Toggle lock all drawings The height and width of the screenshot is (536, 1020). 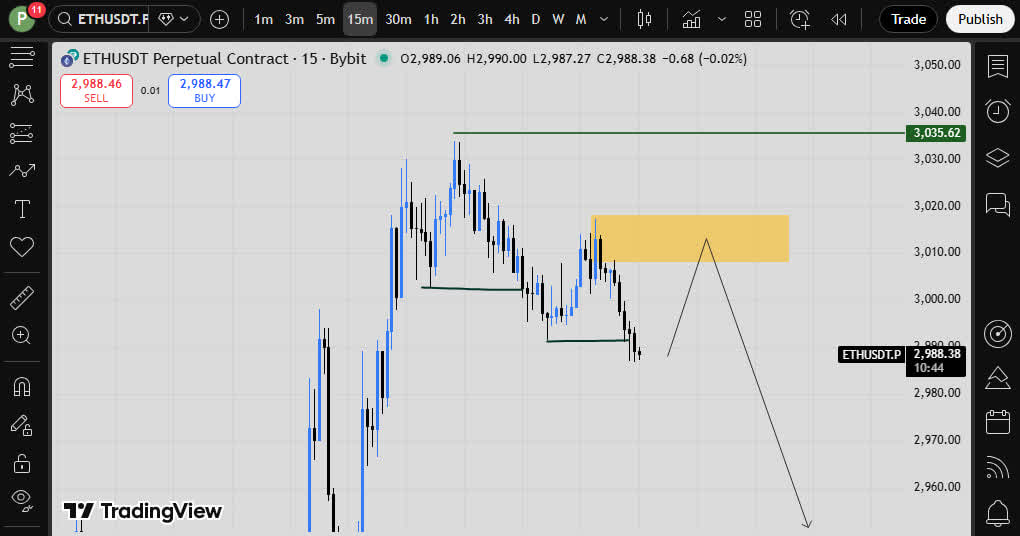point(21,462)
